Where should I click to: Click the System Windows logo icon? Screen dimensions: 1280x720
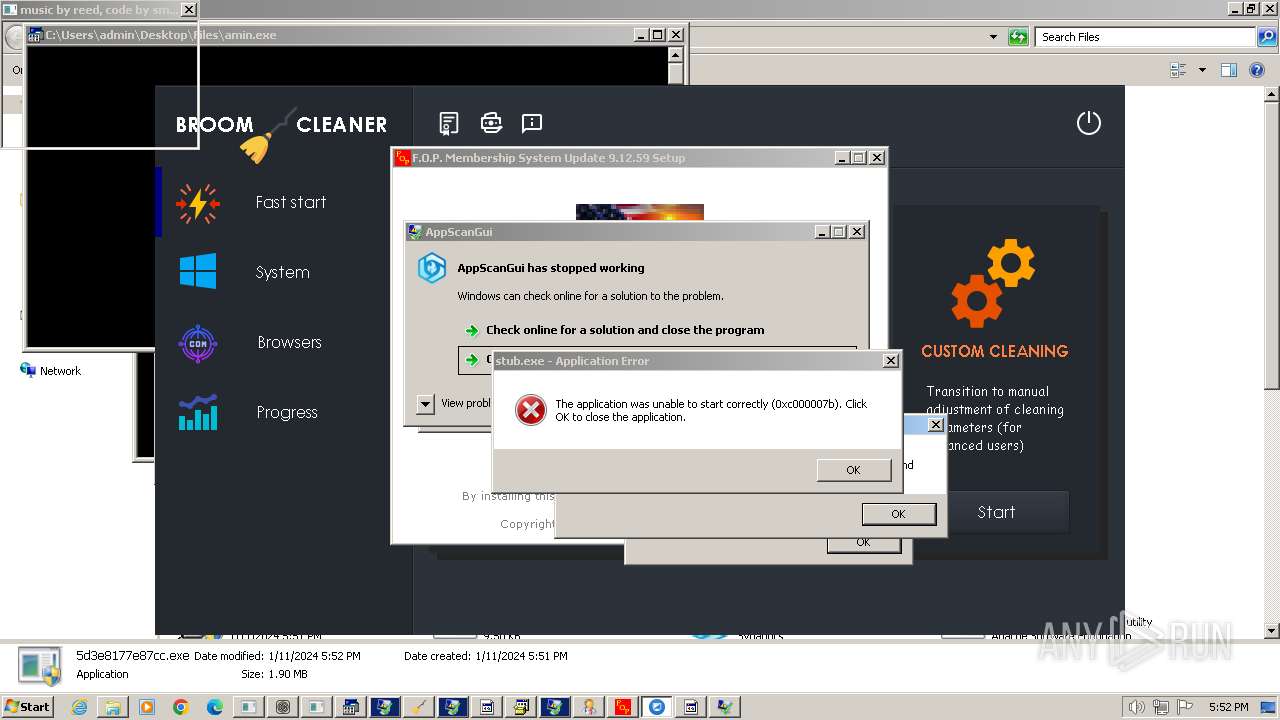point(198,271)
